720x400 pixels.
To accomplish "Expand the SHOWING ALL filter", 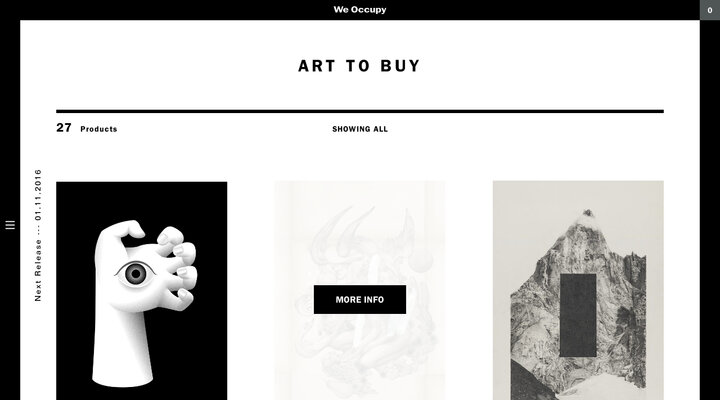I will 360,129.
